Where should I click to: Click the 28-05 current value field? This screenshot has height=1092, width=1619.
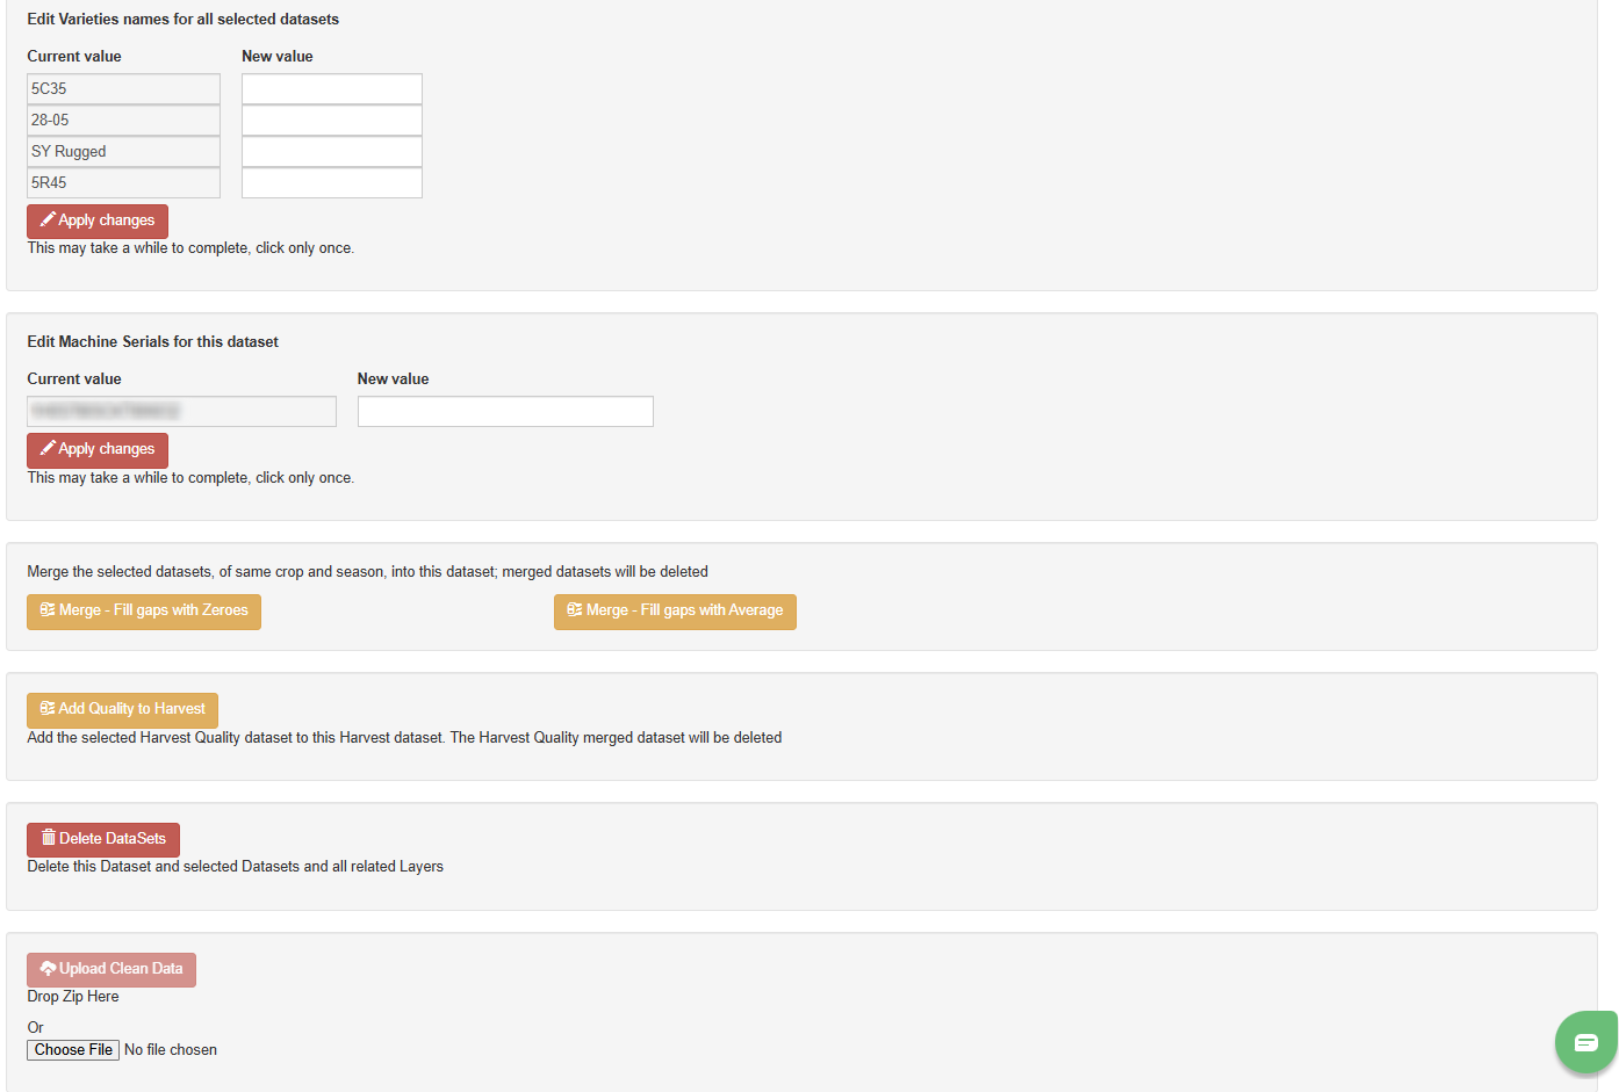coord(123,120)
